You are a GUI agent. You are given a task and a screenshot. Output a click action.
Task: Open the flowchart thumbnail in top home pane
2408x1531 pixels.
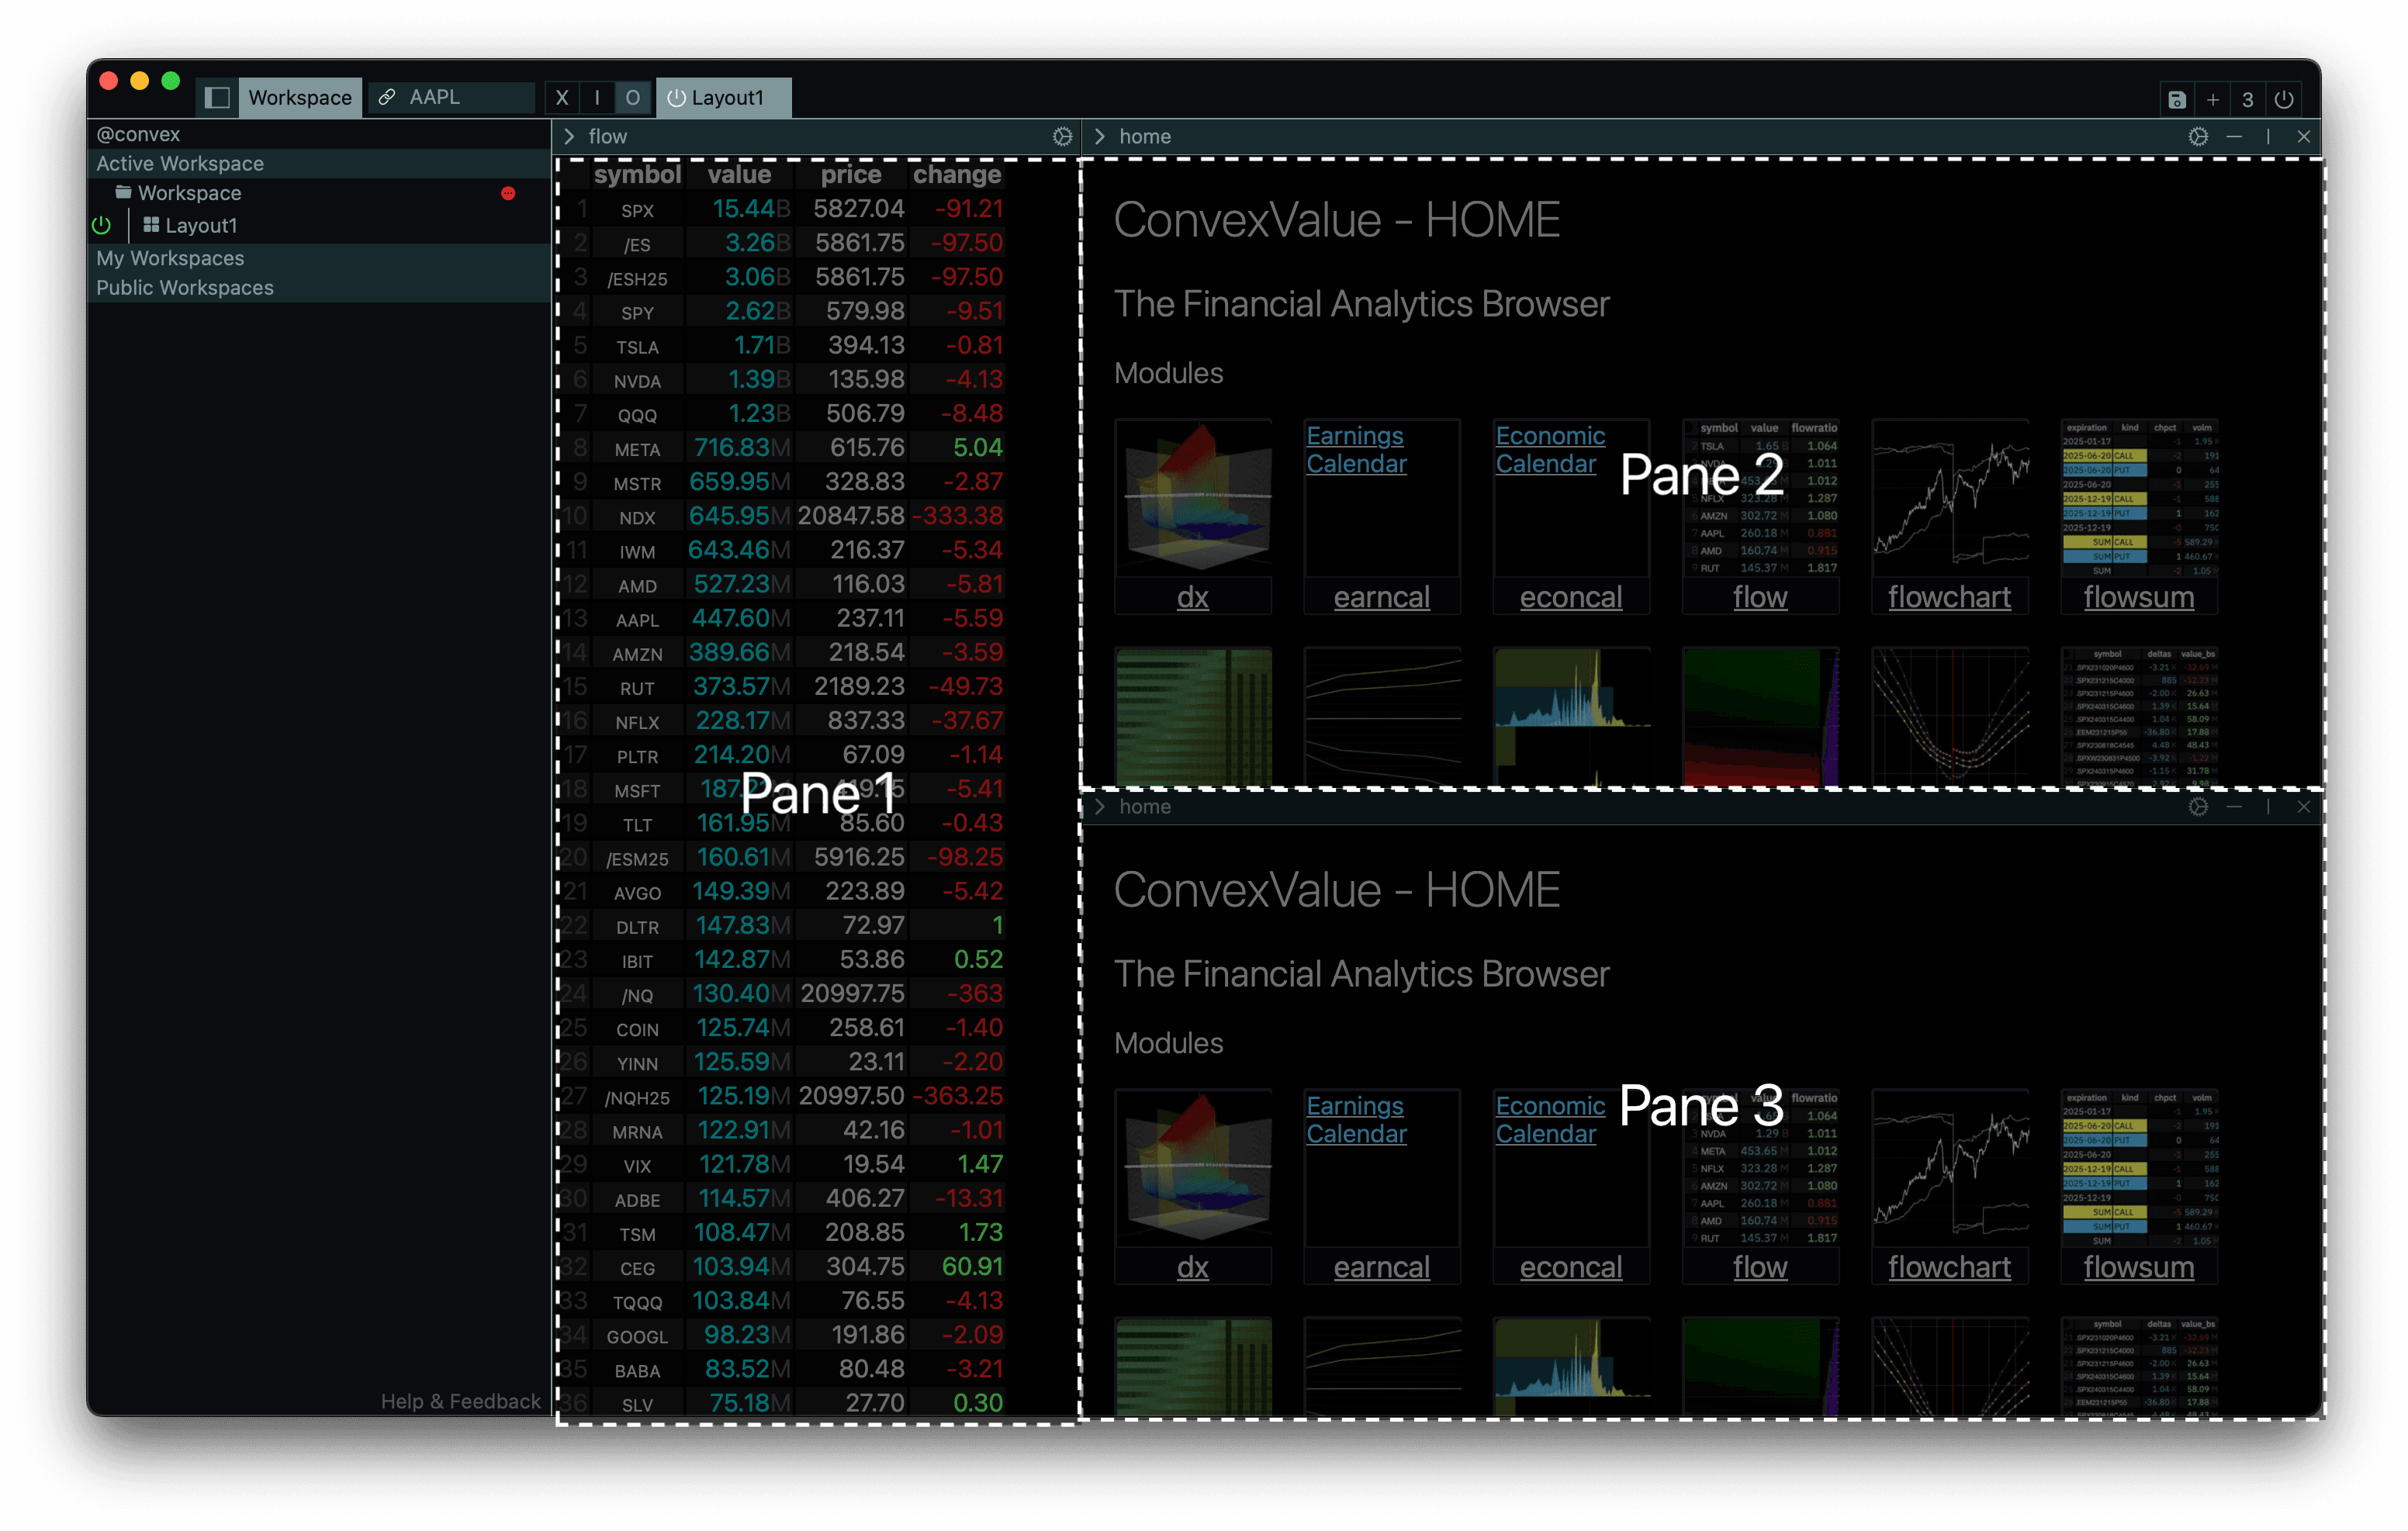point(1950,497)
